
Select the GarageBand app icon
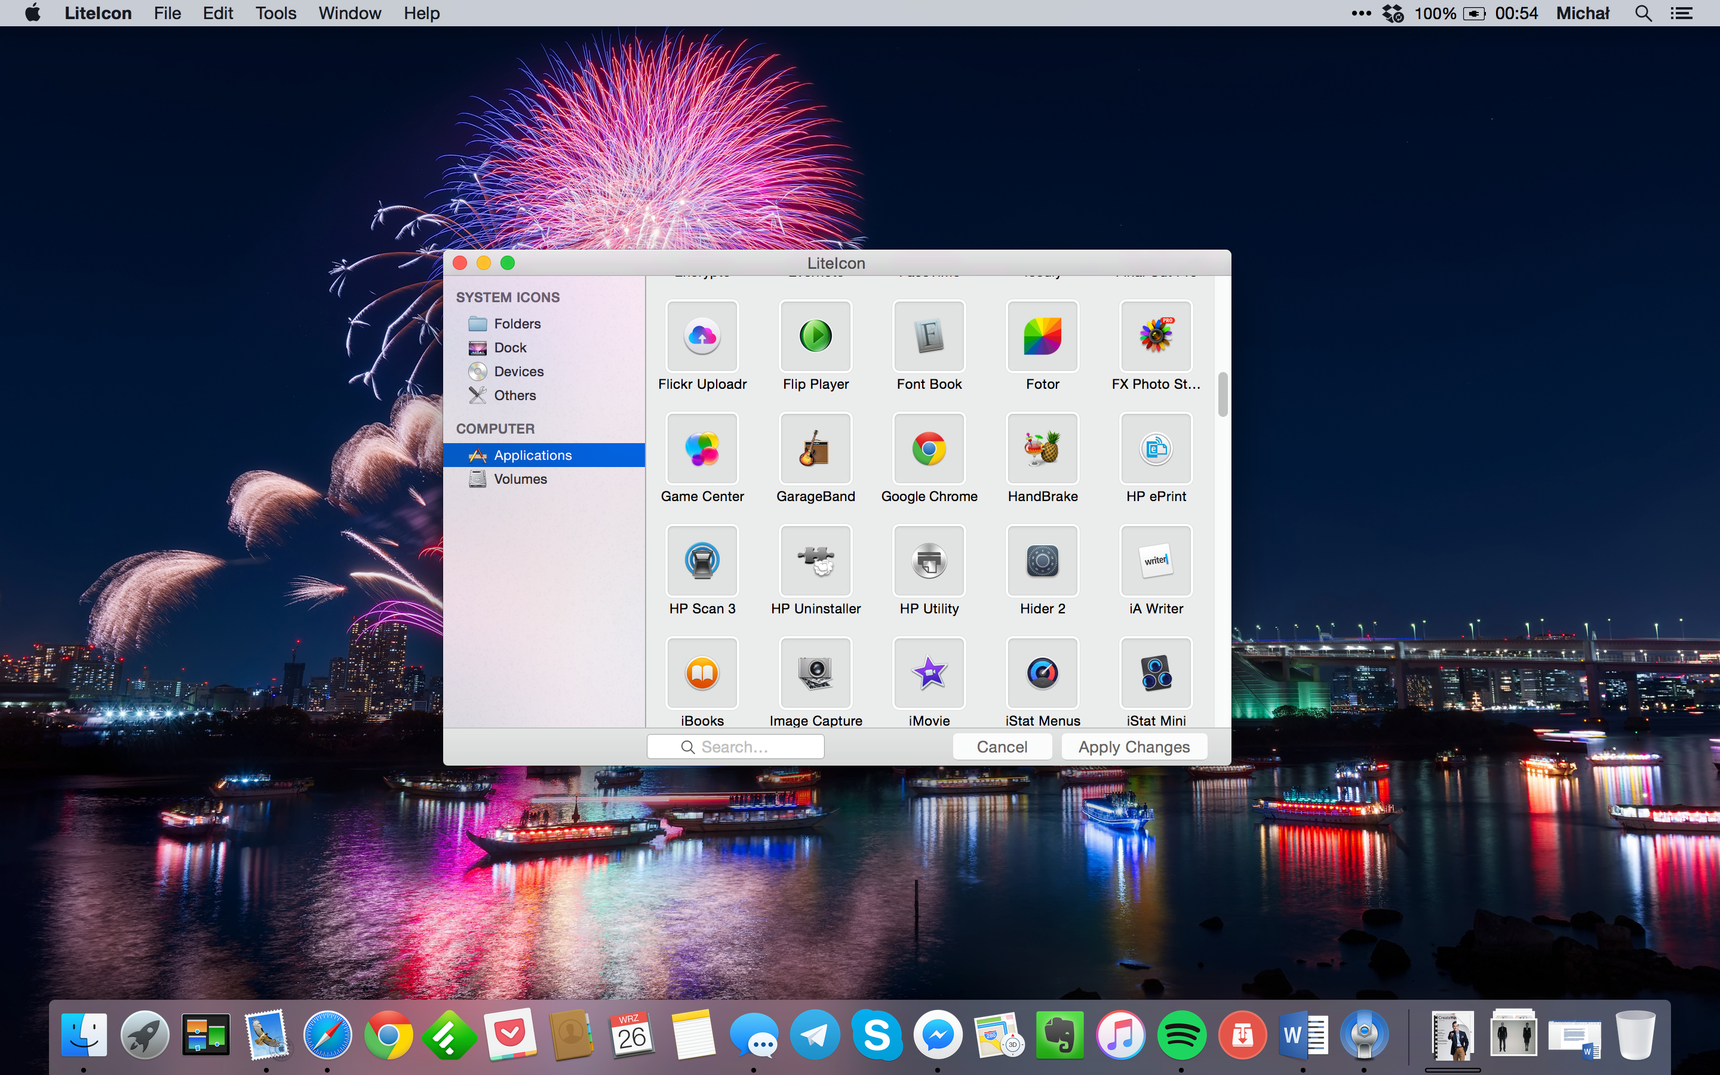click(x=815, y=449)
